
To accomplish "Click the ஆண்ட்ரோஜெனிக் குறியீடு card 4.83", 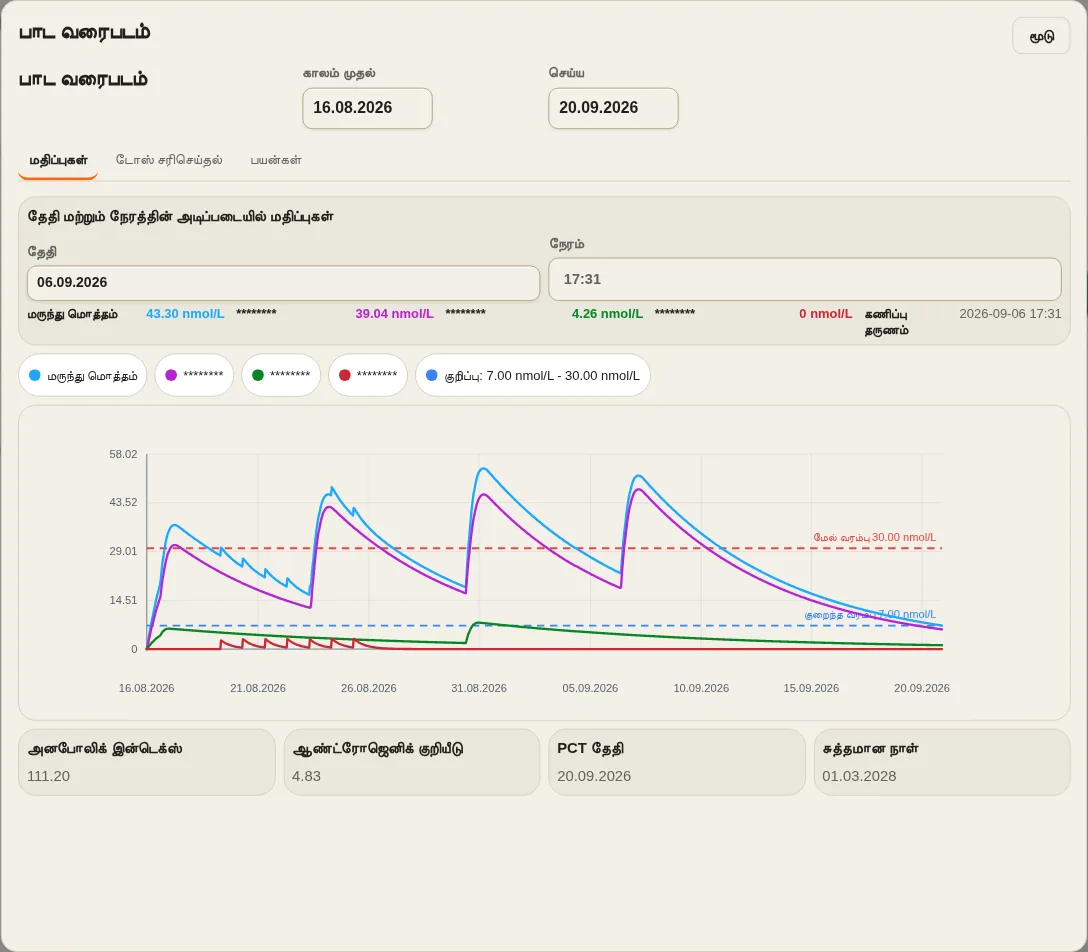I will coord(411,762).
